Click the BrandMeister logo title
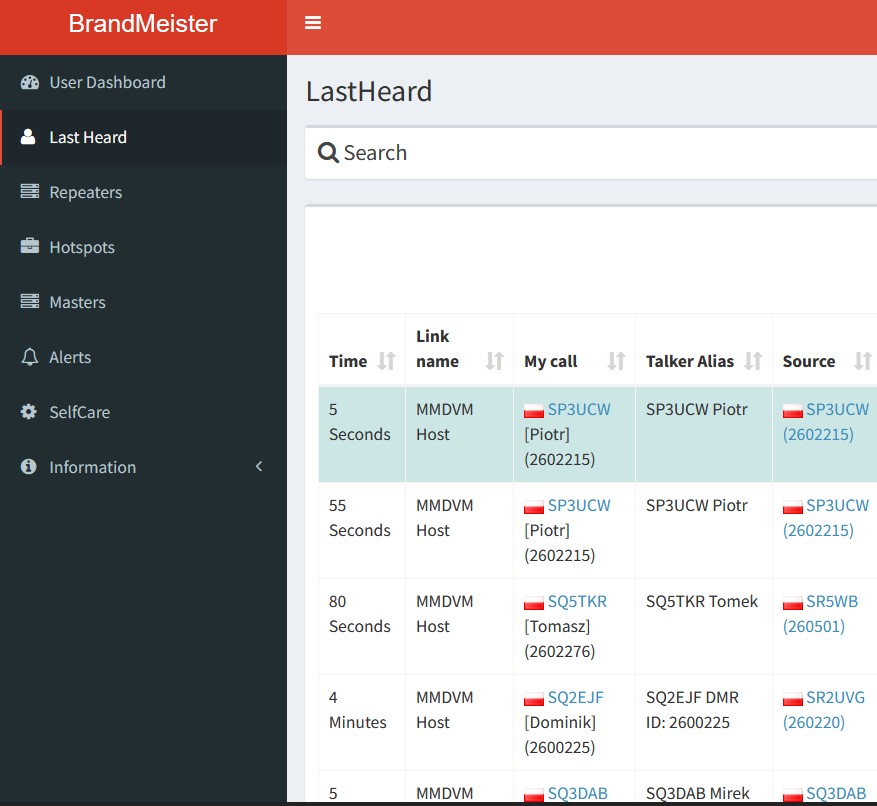This screenshot has height=806, width=877. (x=143, y=24)
